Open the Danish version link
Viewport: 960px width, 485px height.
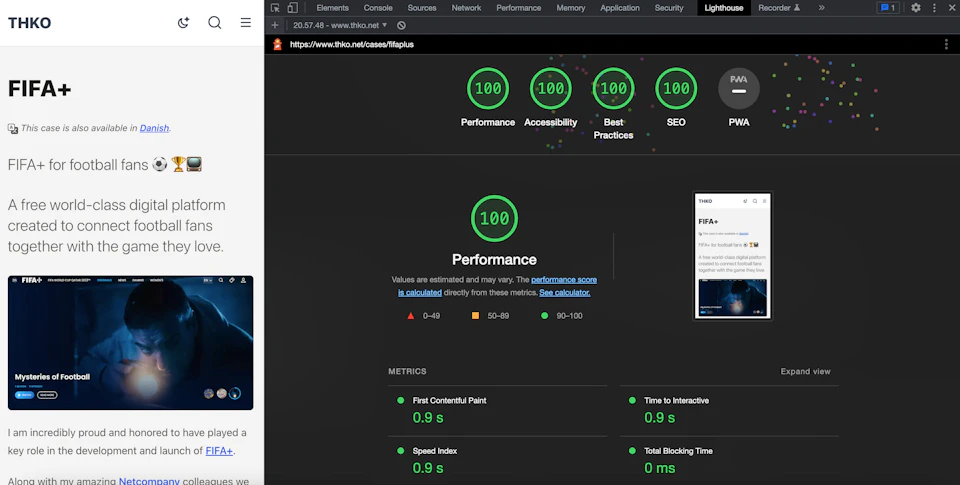[154, 128]
